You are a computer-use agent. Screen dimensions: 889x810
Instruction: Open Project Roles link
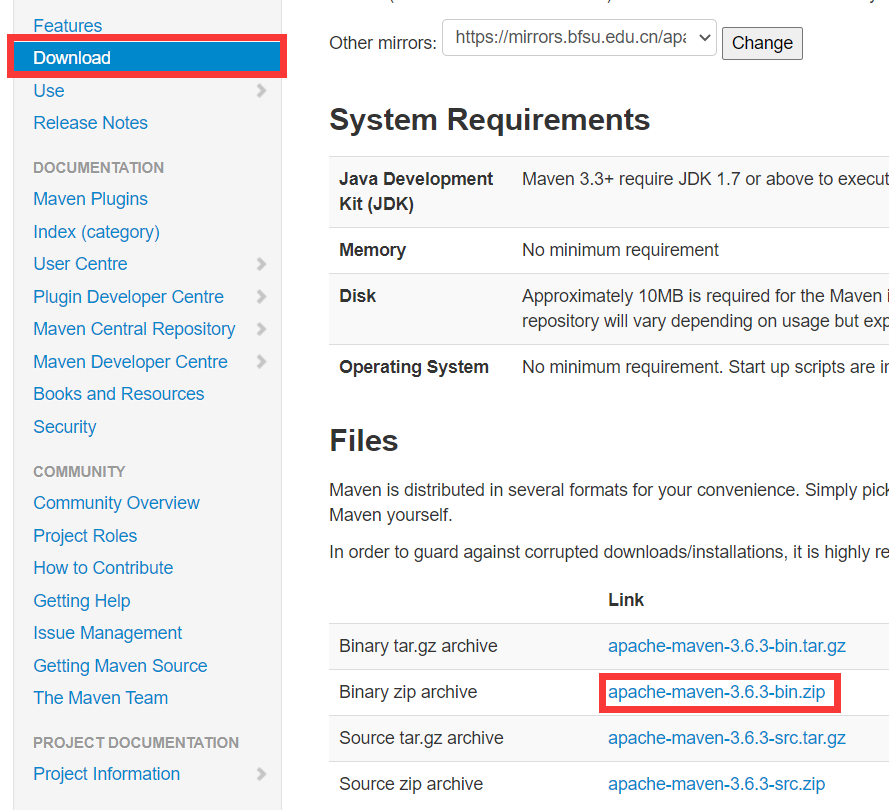pyautogui.click(x=85, y=536)
